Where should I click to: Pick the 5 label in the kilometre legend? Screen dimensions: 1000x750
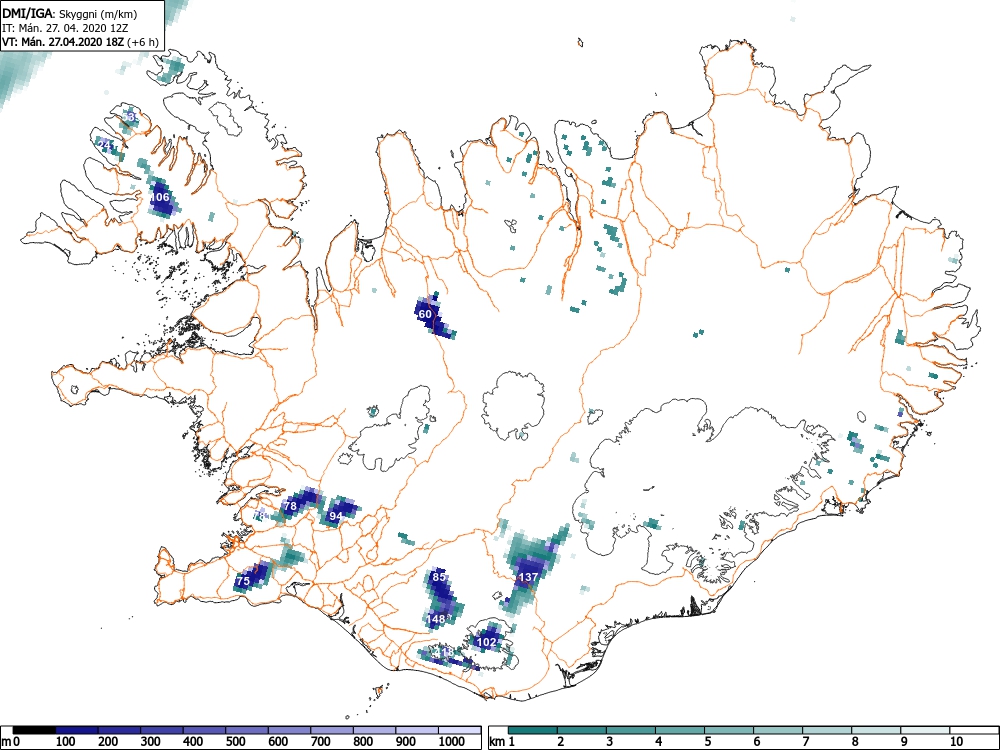pos(707,742)
